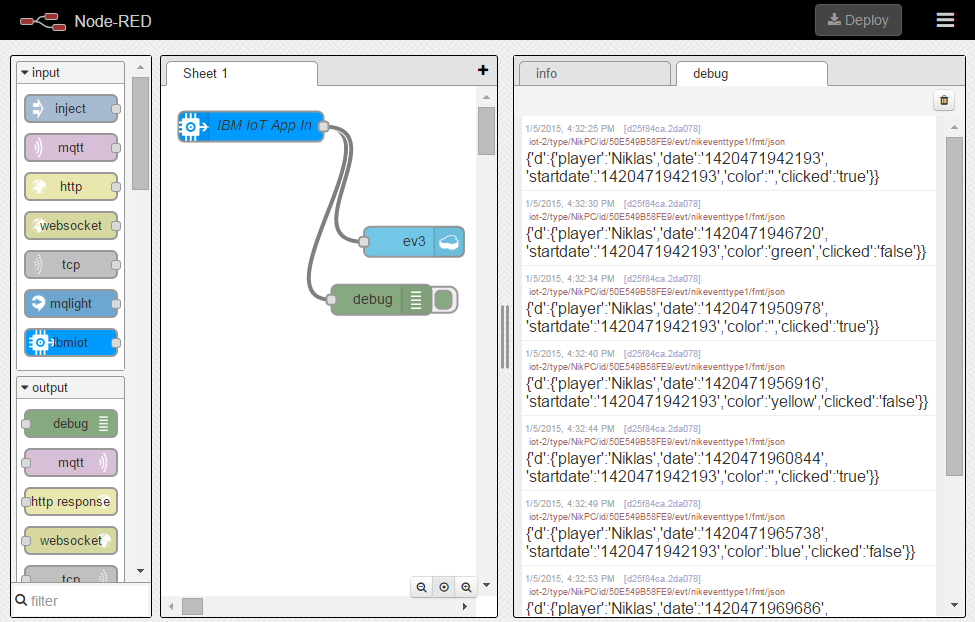Click debug panel scroll up arrow
The width and height of the screenshot is (975, 622).
tap(954, 127)
